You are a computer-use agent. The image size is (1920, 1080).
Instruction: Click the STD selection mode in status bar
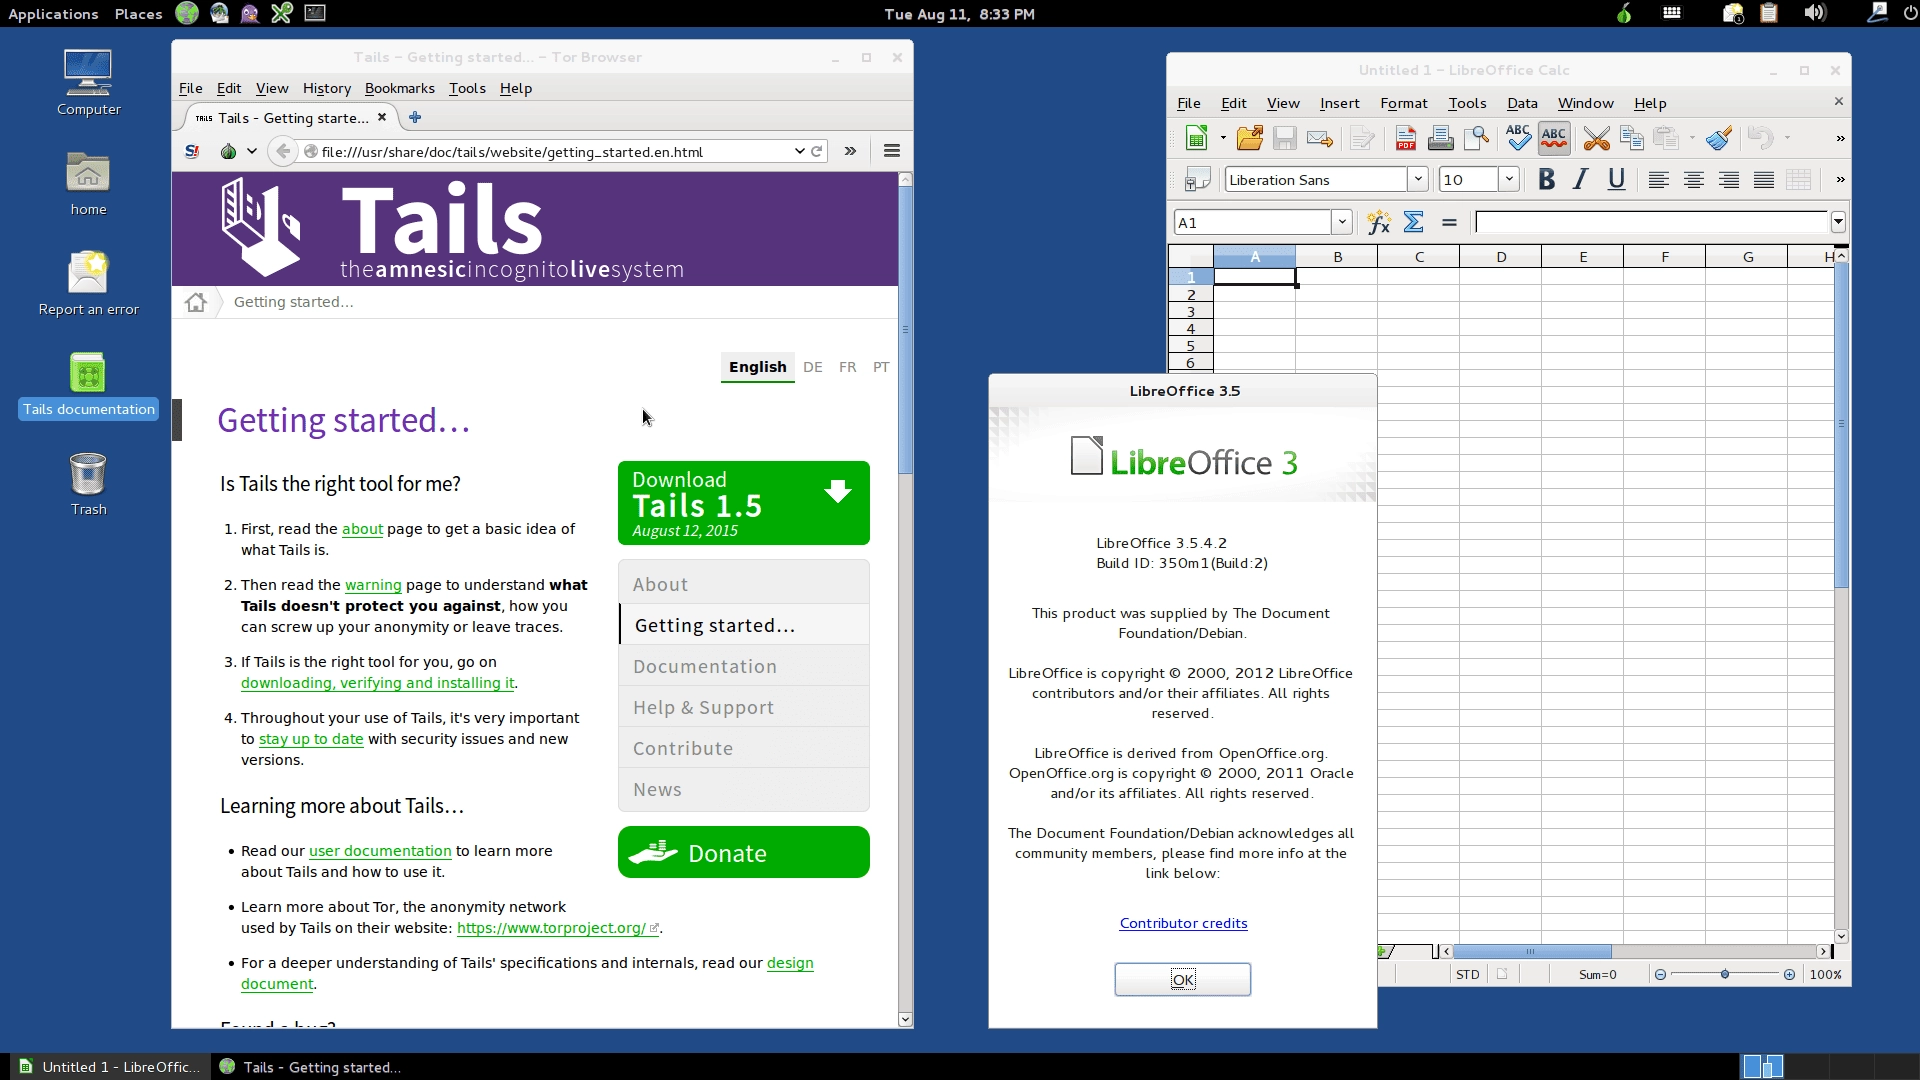point(1467,975)
